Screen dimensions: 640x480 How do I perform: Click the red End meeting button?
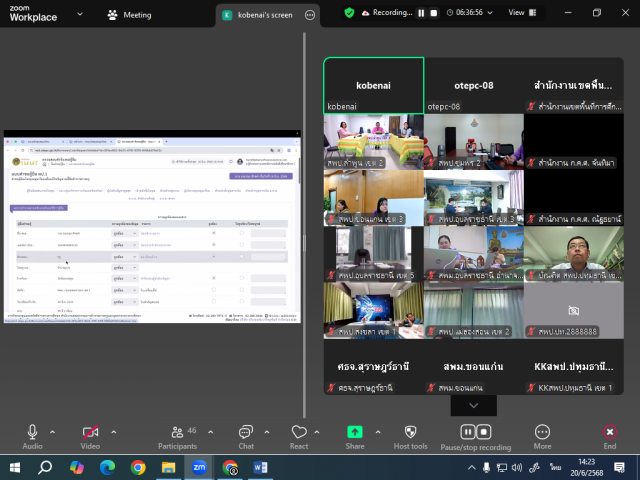click(610, 437)
